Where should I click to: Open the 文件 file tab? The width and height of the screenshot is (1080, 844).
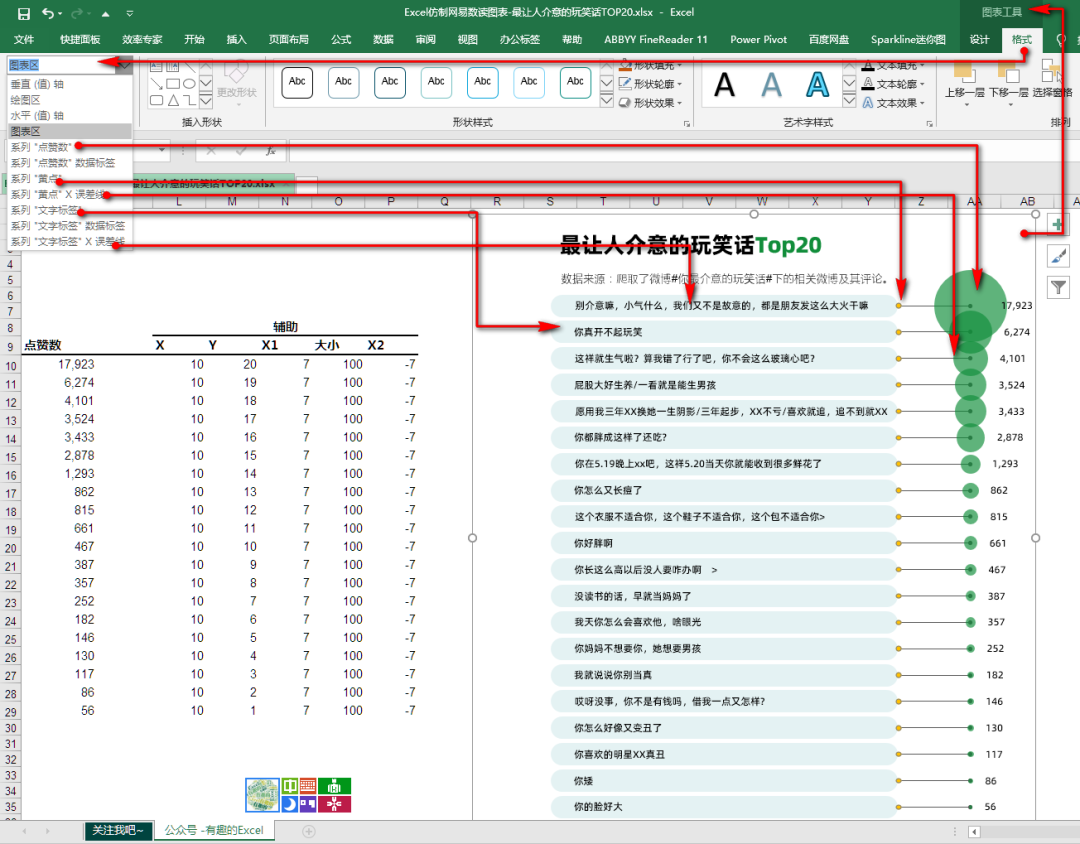[24, 40]
